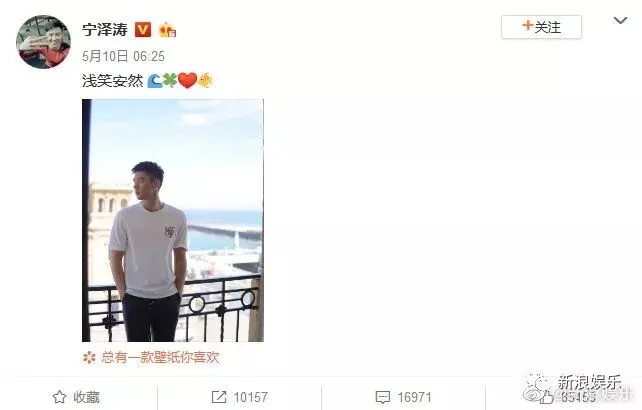Follow the user with +关注 button
The image size is (642, 410).
[x=541, y=27]
